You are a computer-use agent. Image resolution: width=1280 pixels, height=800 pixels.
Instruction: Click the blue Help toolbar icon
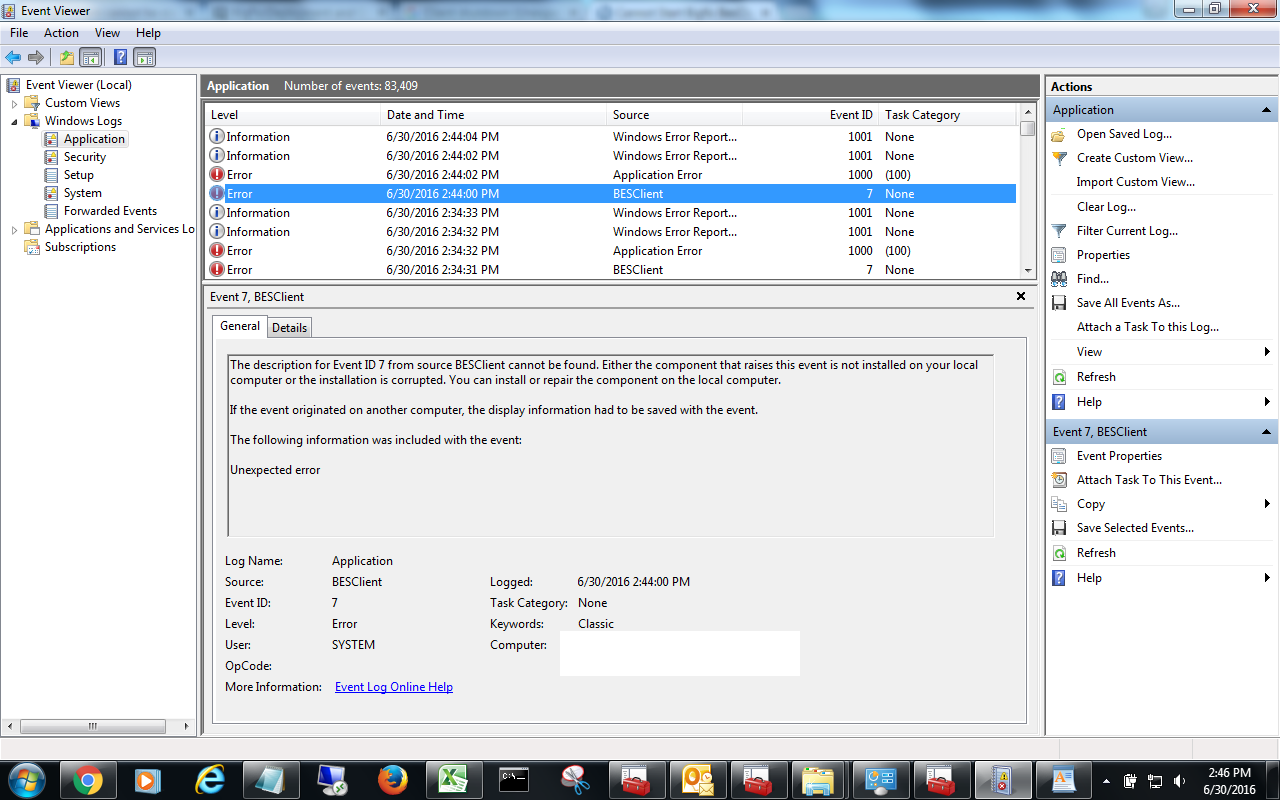(120, 57)
